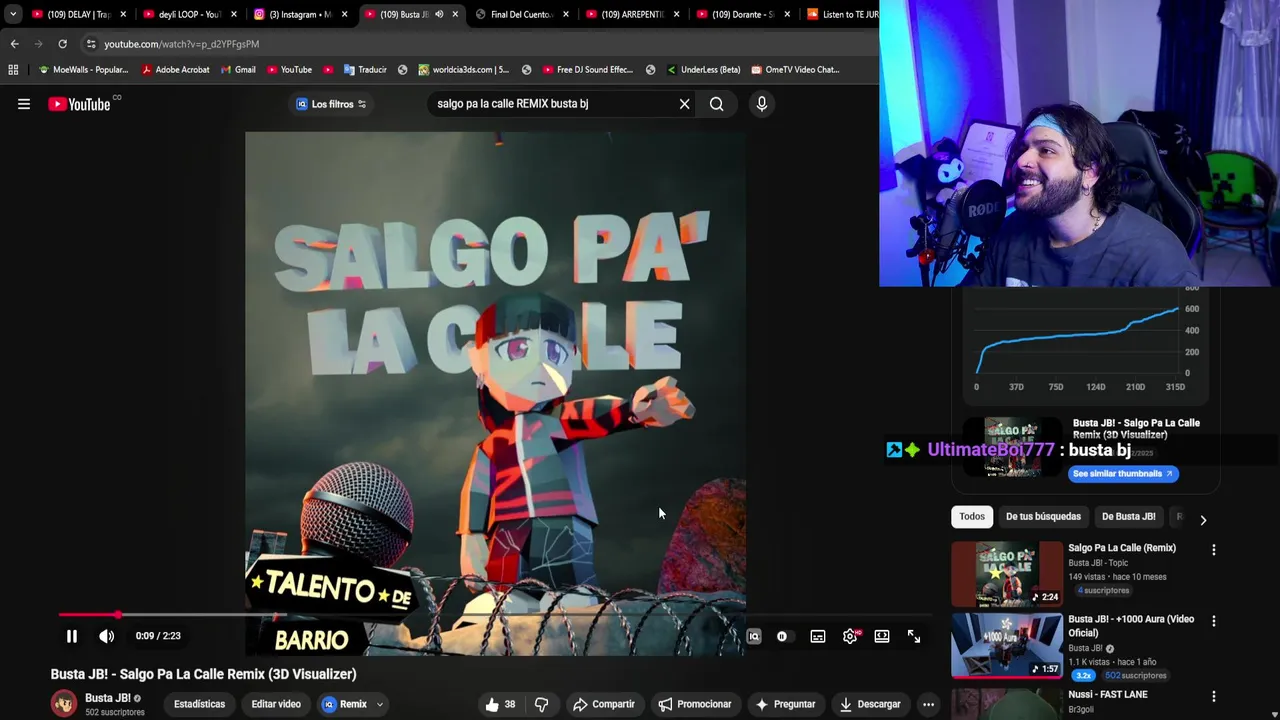This screenshot has height=720, width=1280.
Task: Close the Instagram browser tab
Action: pyautogui.click(x=345, y=14)
